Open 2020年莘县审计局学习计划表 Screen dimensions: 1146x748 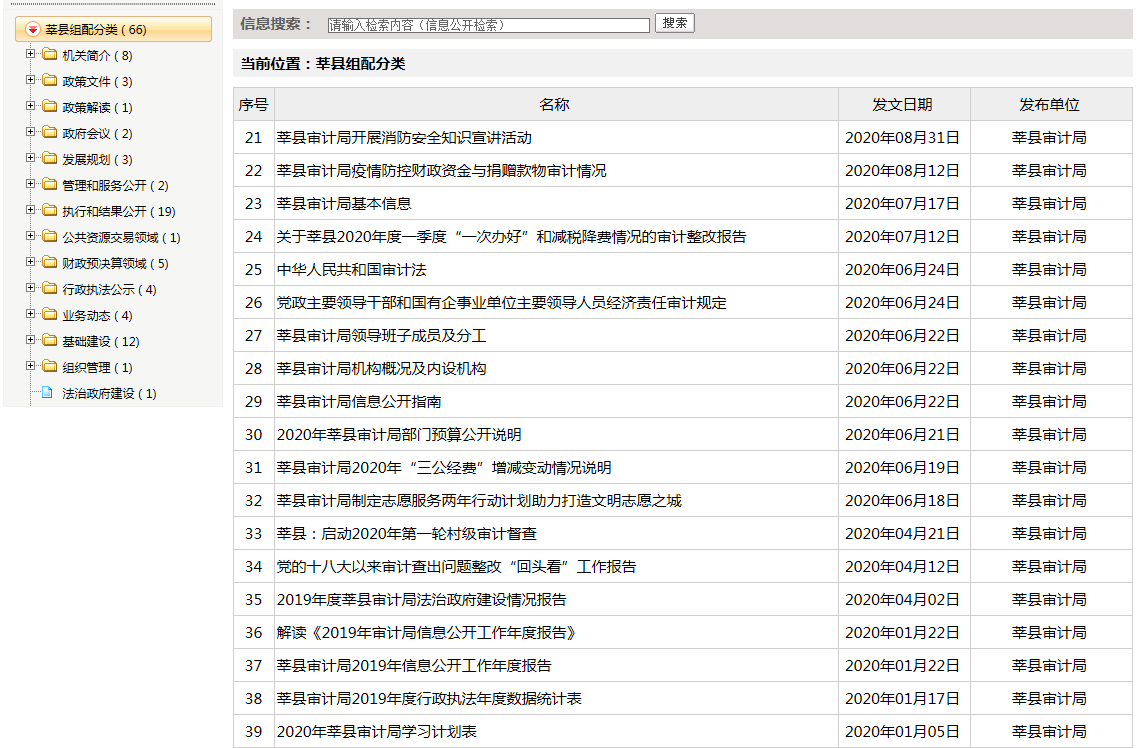point(376,731)
